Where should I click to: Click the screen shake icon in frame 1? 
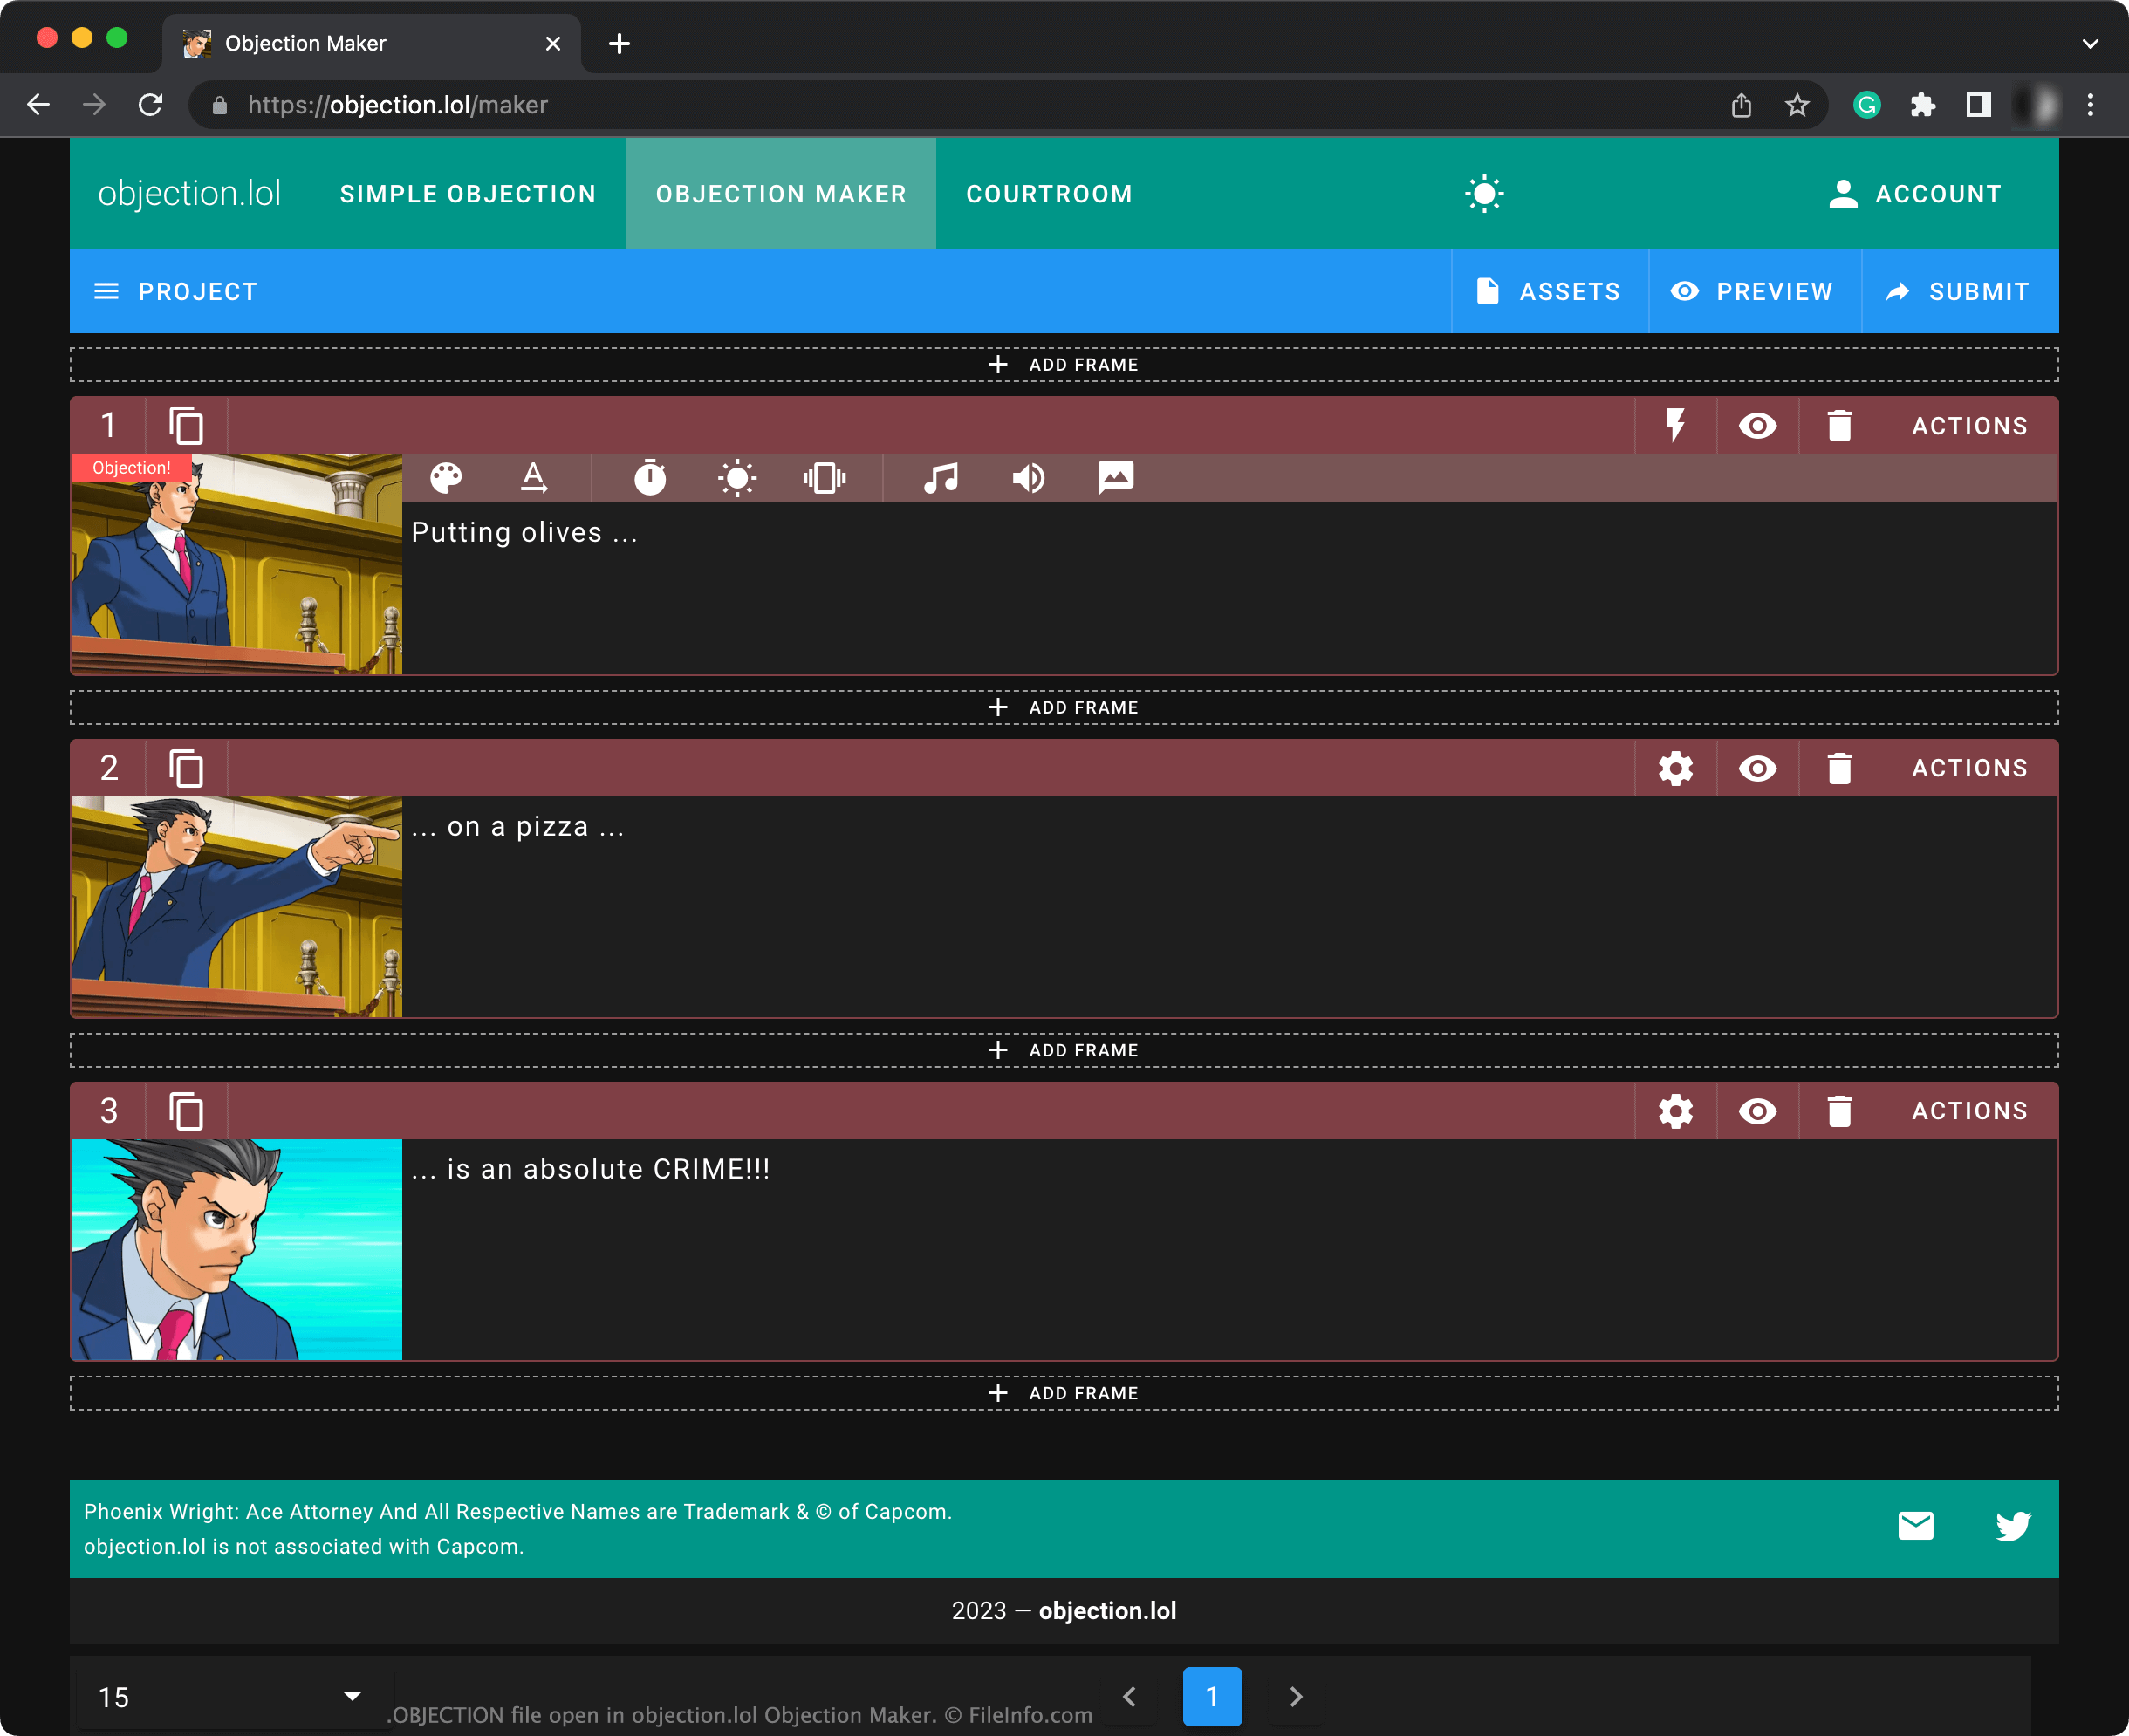tap(824, 478)
